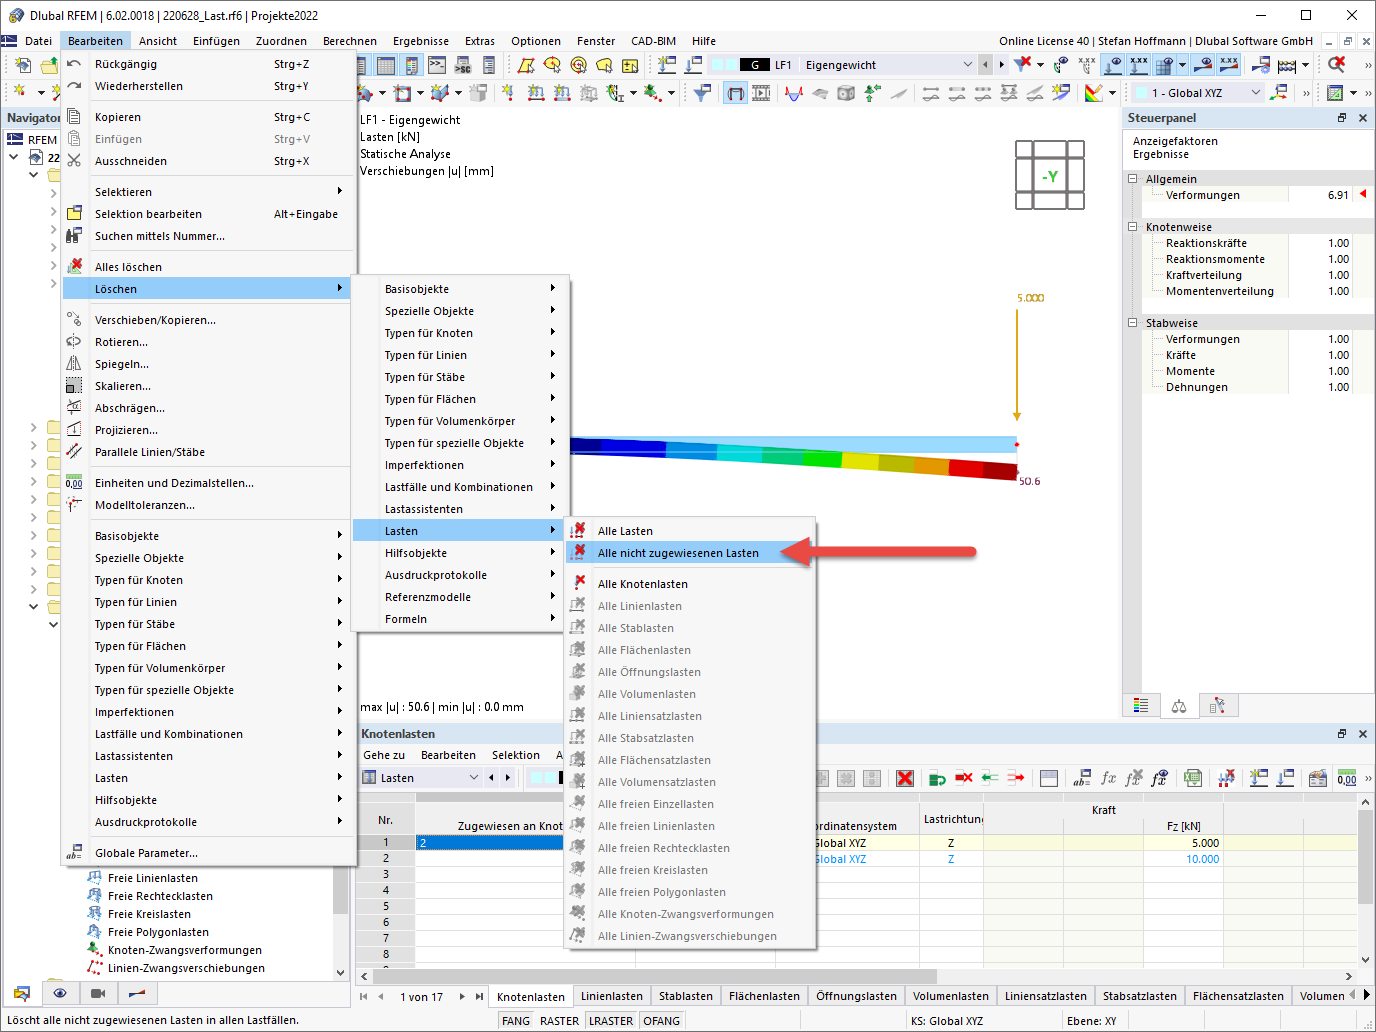Click the global parameters ab= icon in the table toolbar
The height and width of the screenshot is (1032, 1376).
pyautogui.click(x=1082, y=778)
